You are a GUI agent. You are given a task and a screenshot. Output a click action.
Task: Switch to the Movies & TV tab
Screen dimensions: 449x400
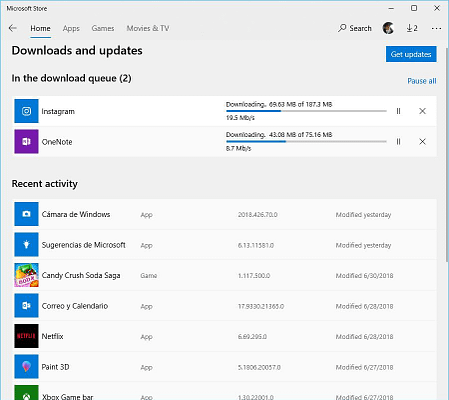148,28
